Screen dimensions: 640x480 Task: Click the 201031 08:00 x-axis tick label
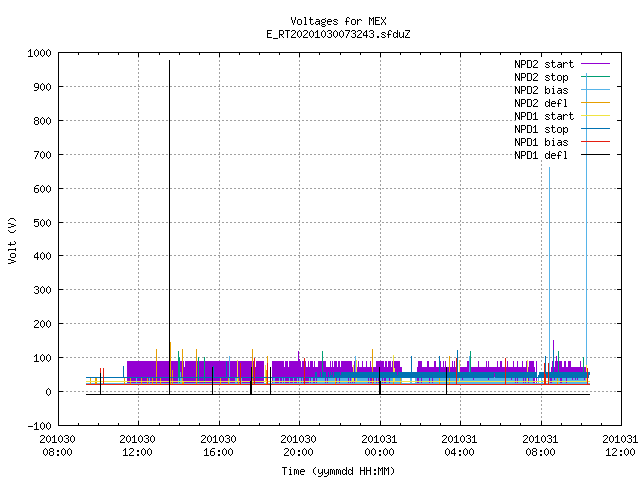pyautogui.click(x=540, y=445)
